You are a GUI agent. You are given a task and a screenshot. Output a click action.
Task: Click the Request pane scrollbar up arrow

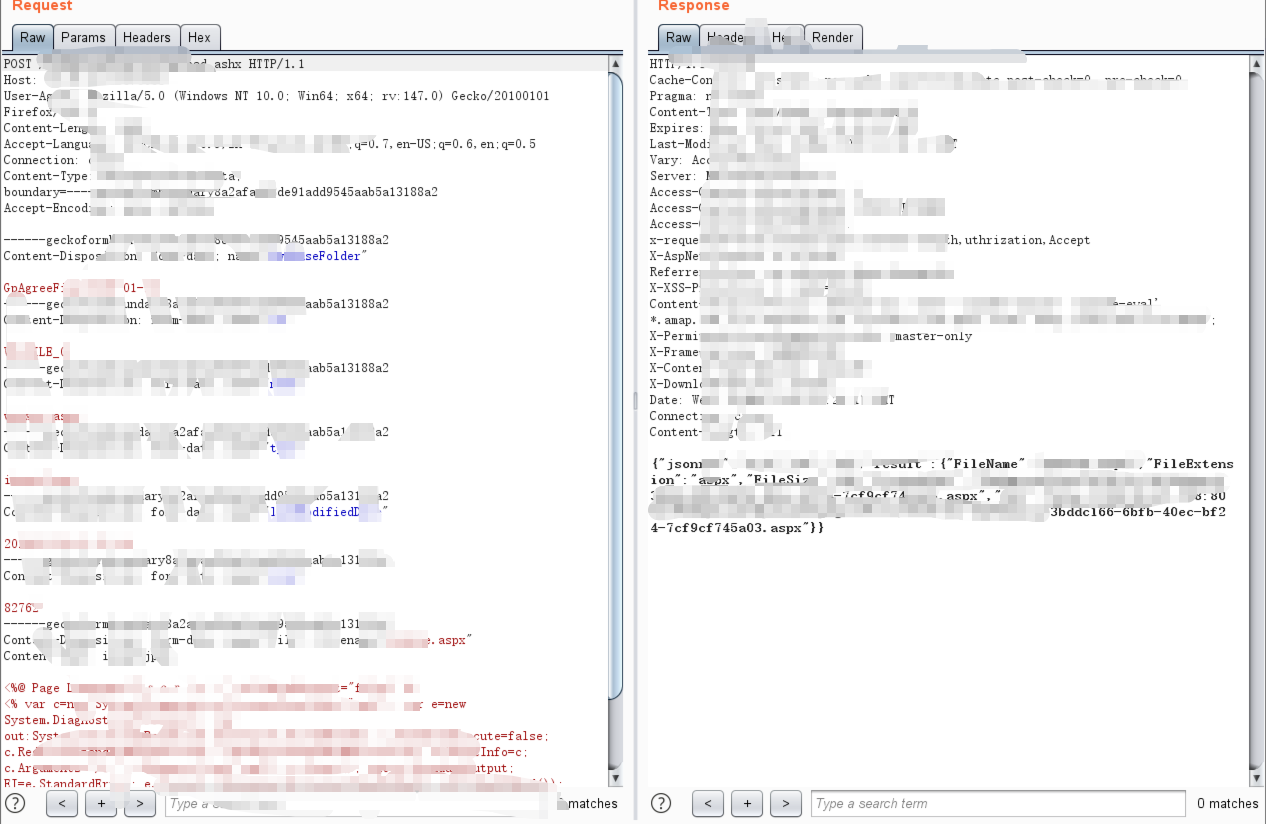tap(616, 64)
